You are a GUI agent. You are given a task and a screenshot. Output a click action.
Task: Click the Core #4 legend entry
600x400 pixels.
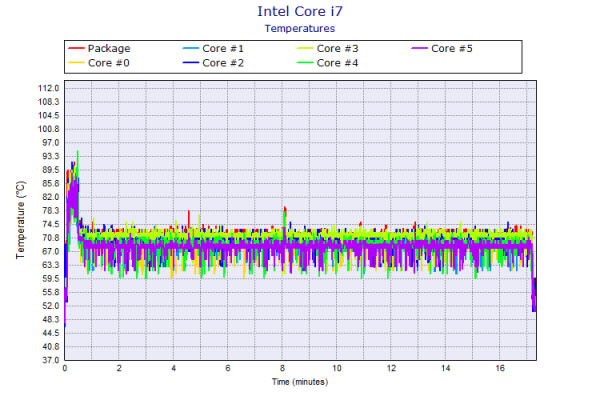click(328, 63)
